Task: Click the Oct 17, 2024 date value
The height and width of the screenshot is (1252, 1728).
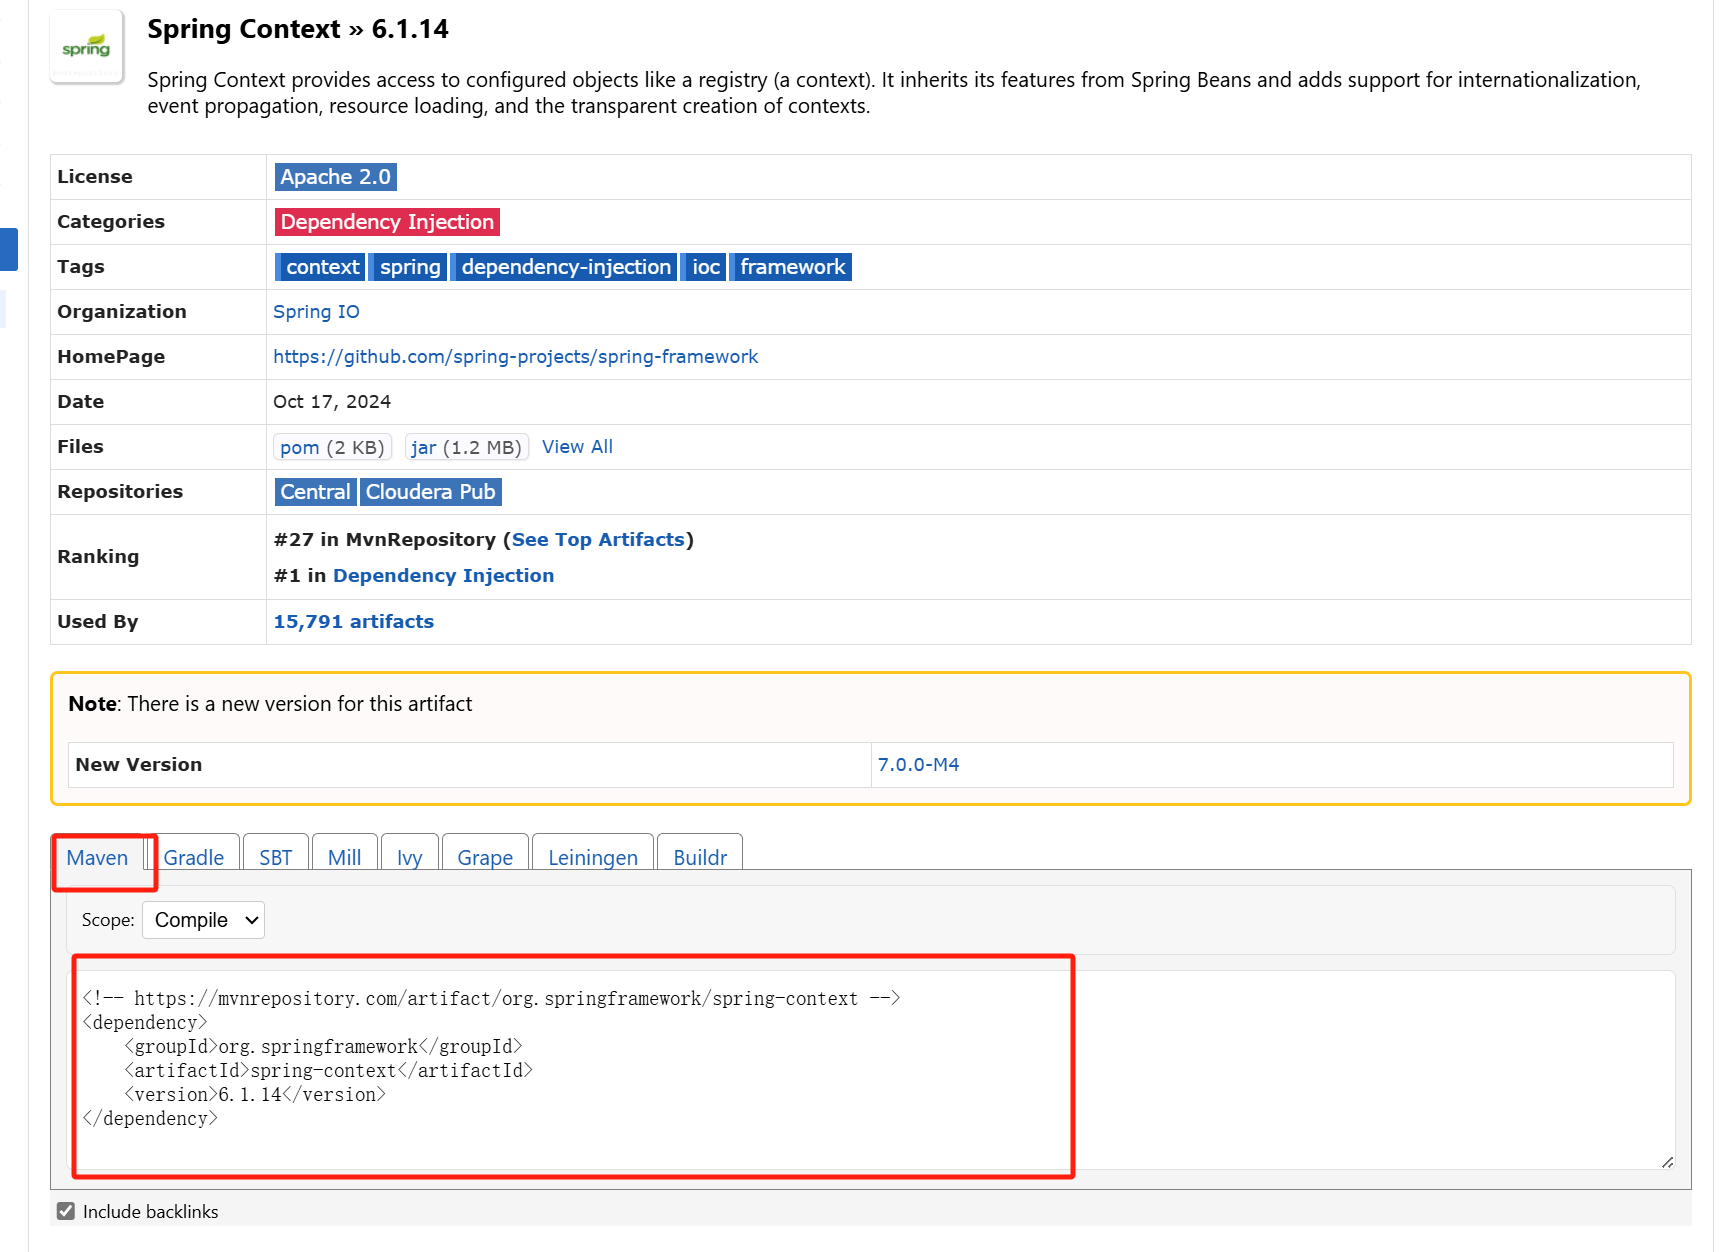Action: coord(332,402)
